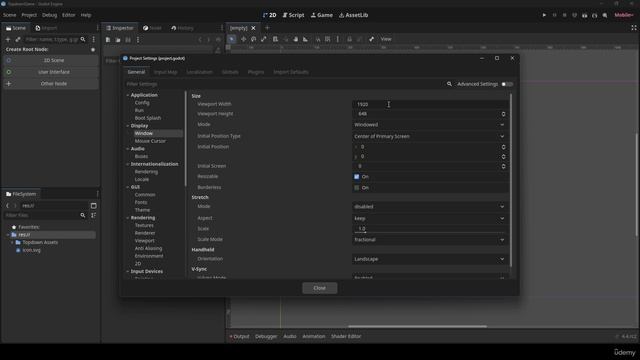Image resolution: width=640 pixels, height=360 pixels.
Task: Switch to the History dock tab
Action: [182, 28]
